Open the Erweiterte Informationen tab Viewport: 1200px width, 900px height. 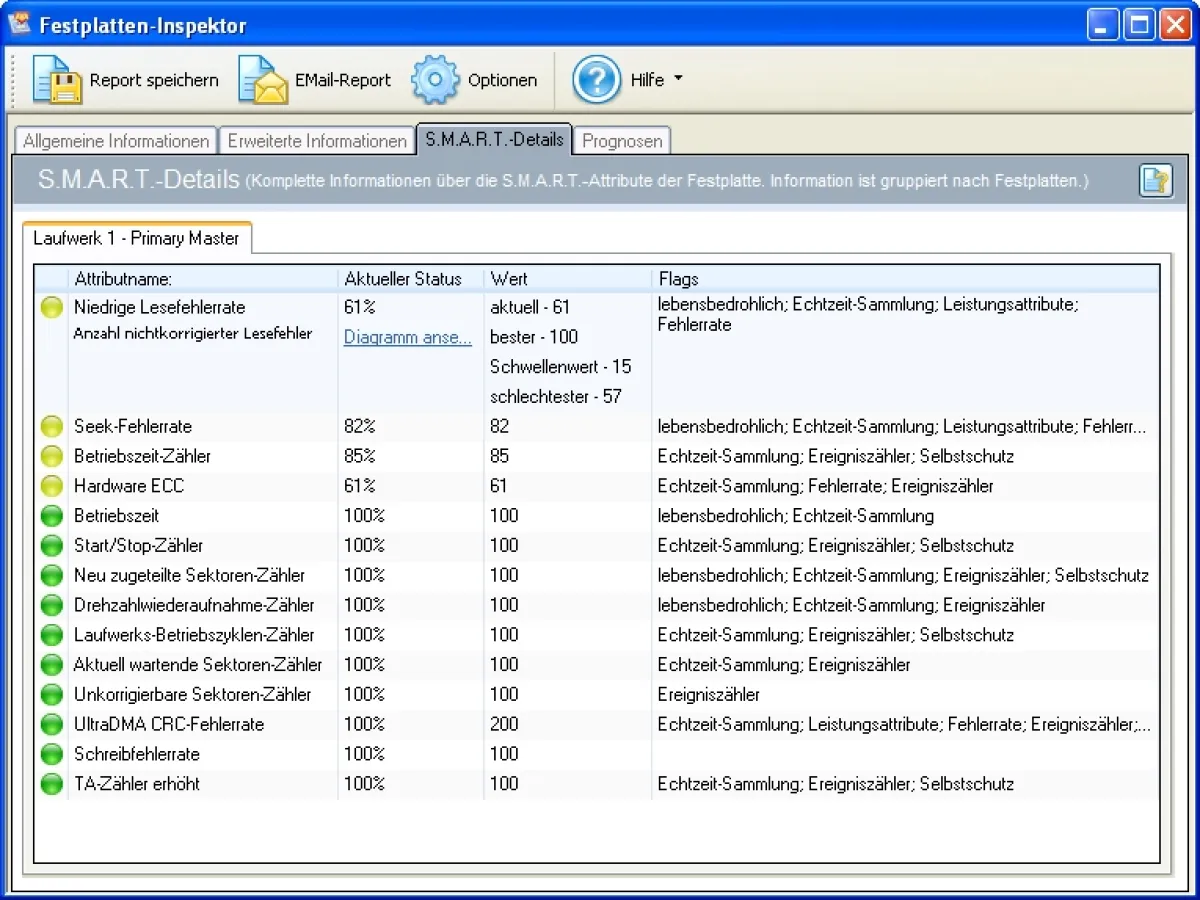point(317,141)
